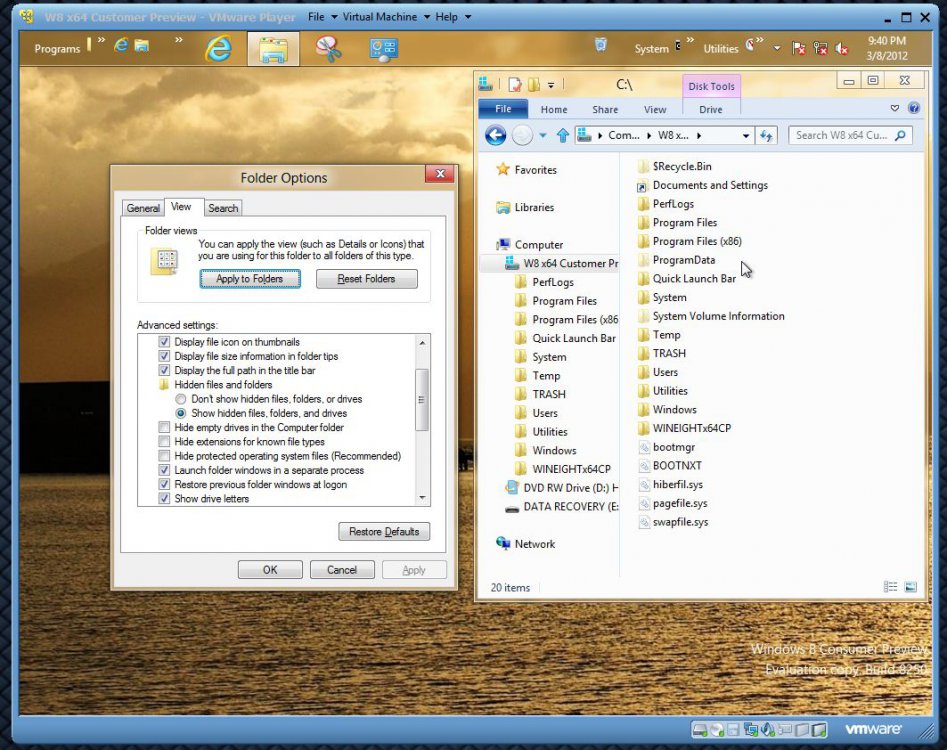The height and width of the screenshot is (750, 947).
Task: Toggle Display file size information in folder tips
Action: pos(164,356)
